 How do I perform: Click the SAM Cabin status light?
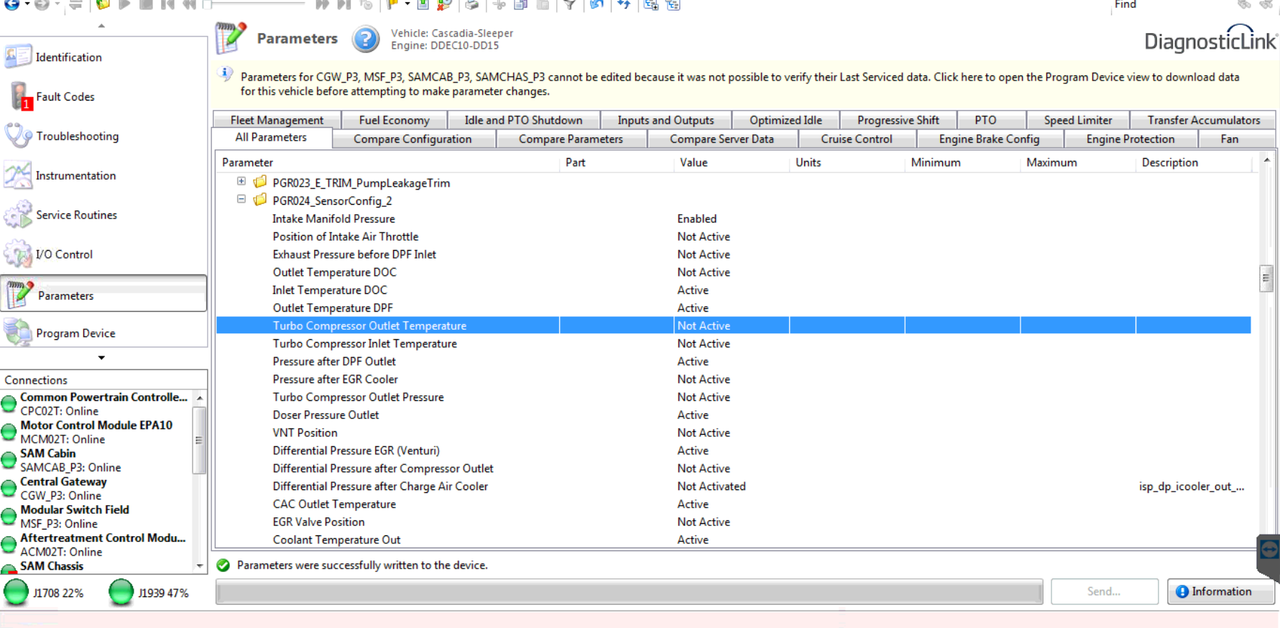[9, 460]
